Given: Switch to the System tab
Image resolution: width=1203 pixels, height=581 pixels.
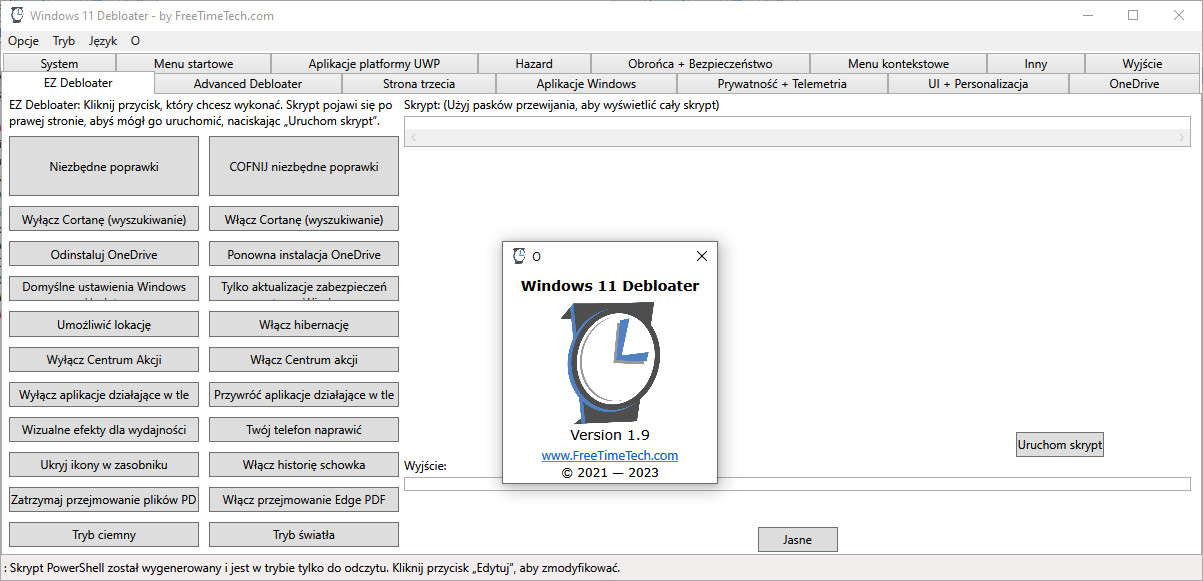Looking at the screenshot, I should [x=59, y=64].
